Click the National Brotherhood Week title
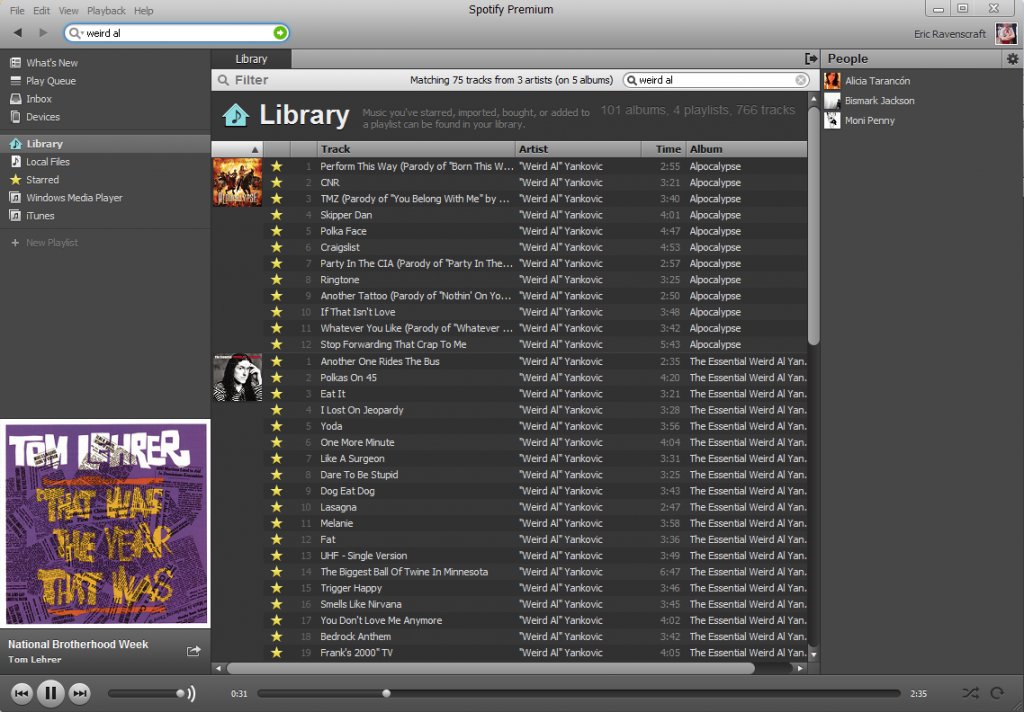 pos(78,644)
